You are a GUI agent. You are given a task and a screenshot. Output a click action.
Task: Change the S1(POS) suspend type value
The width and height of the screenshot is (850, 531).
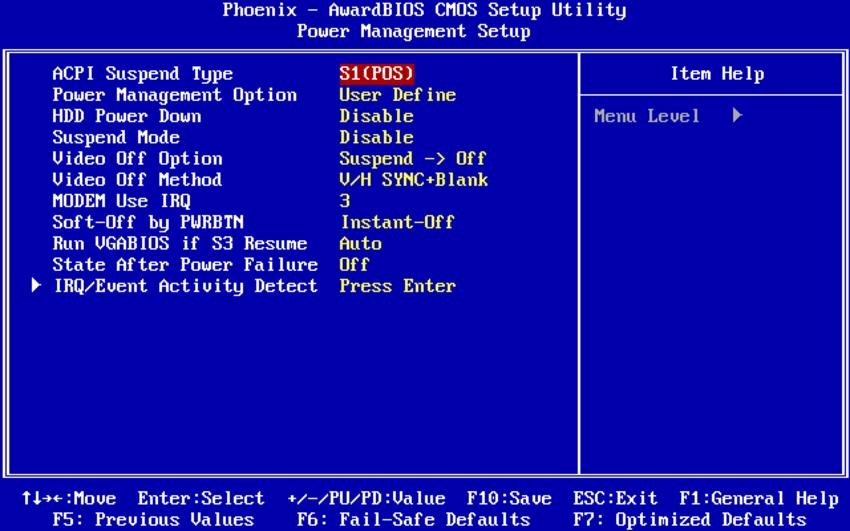tap(377, 74)
